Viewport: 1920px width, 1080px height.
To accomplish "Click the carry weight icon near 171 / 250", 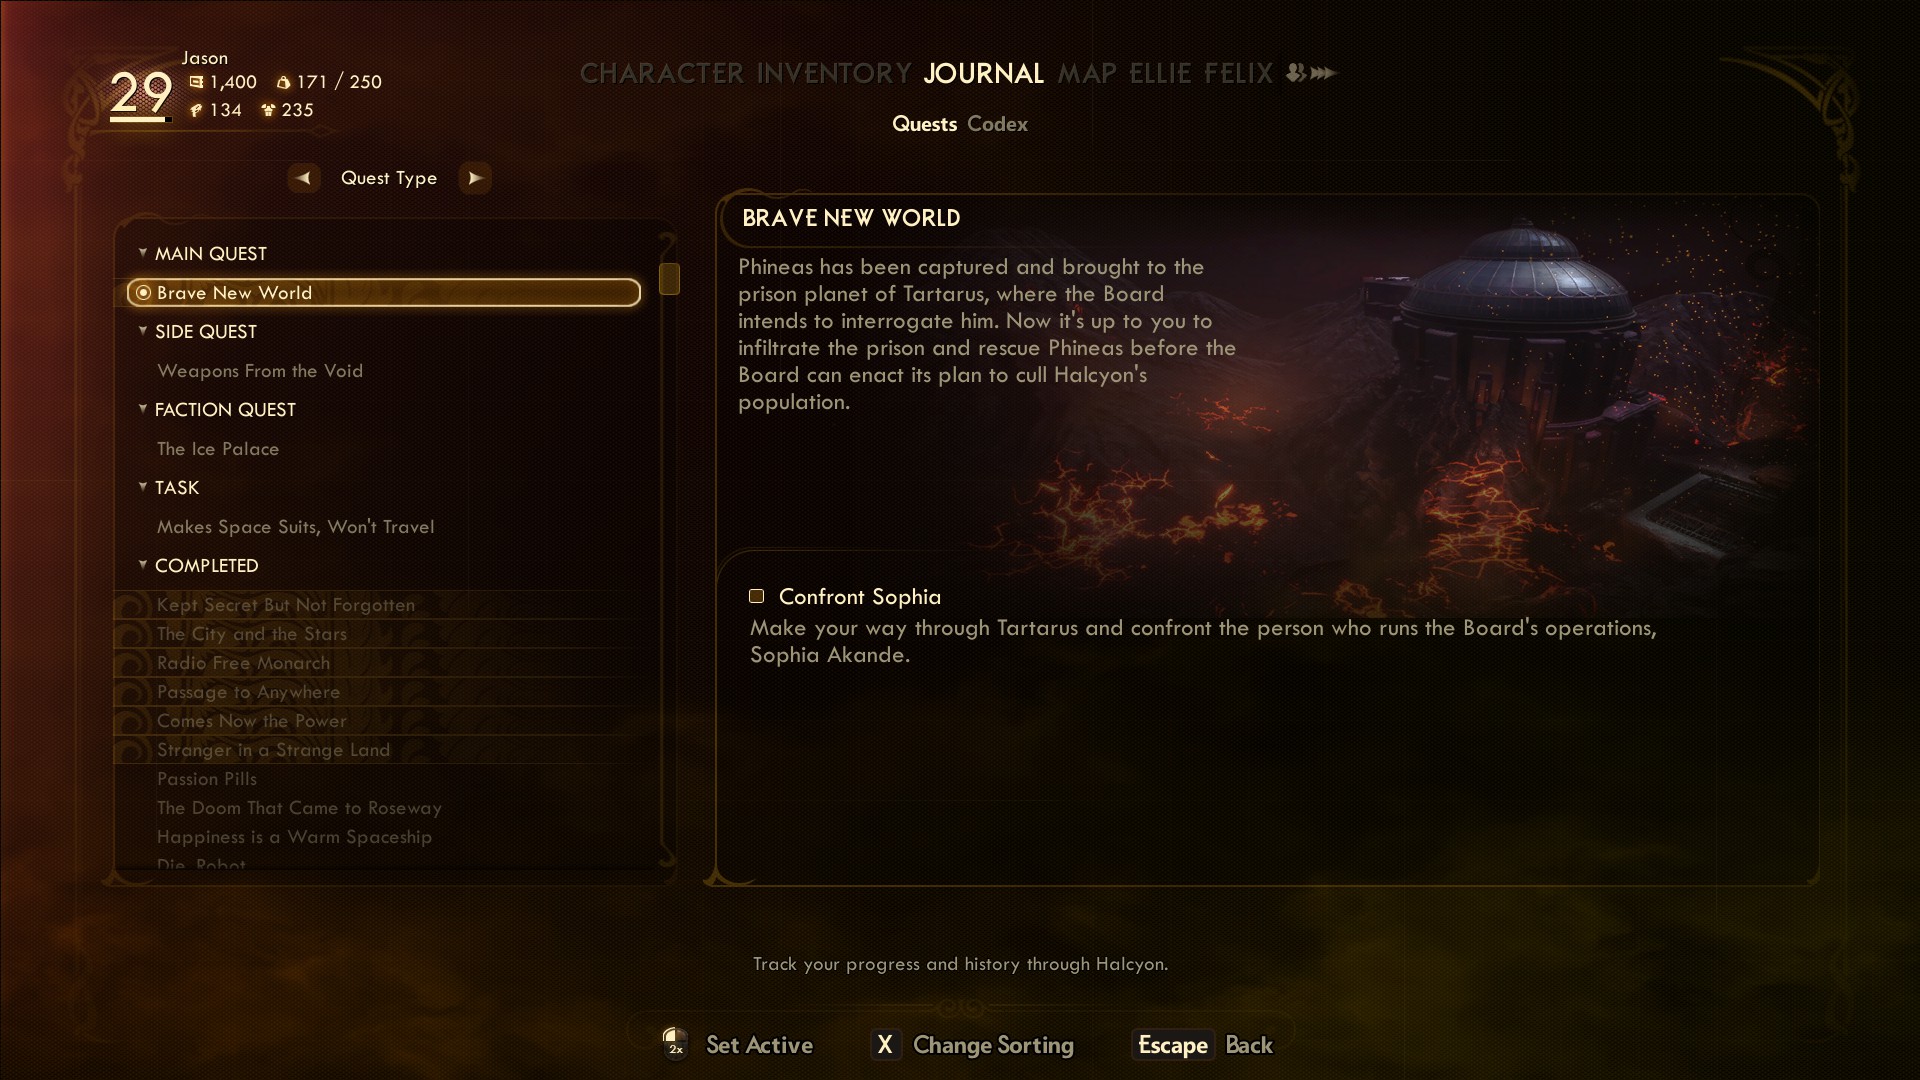I will (283, 83).
